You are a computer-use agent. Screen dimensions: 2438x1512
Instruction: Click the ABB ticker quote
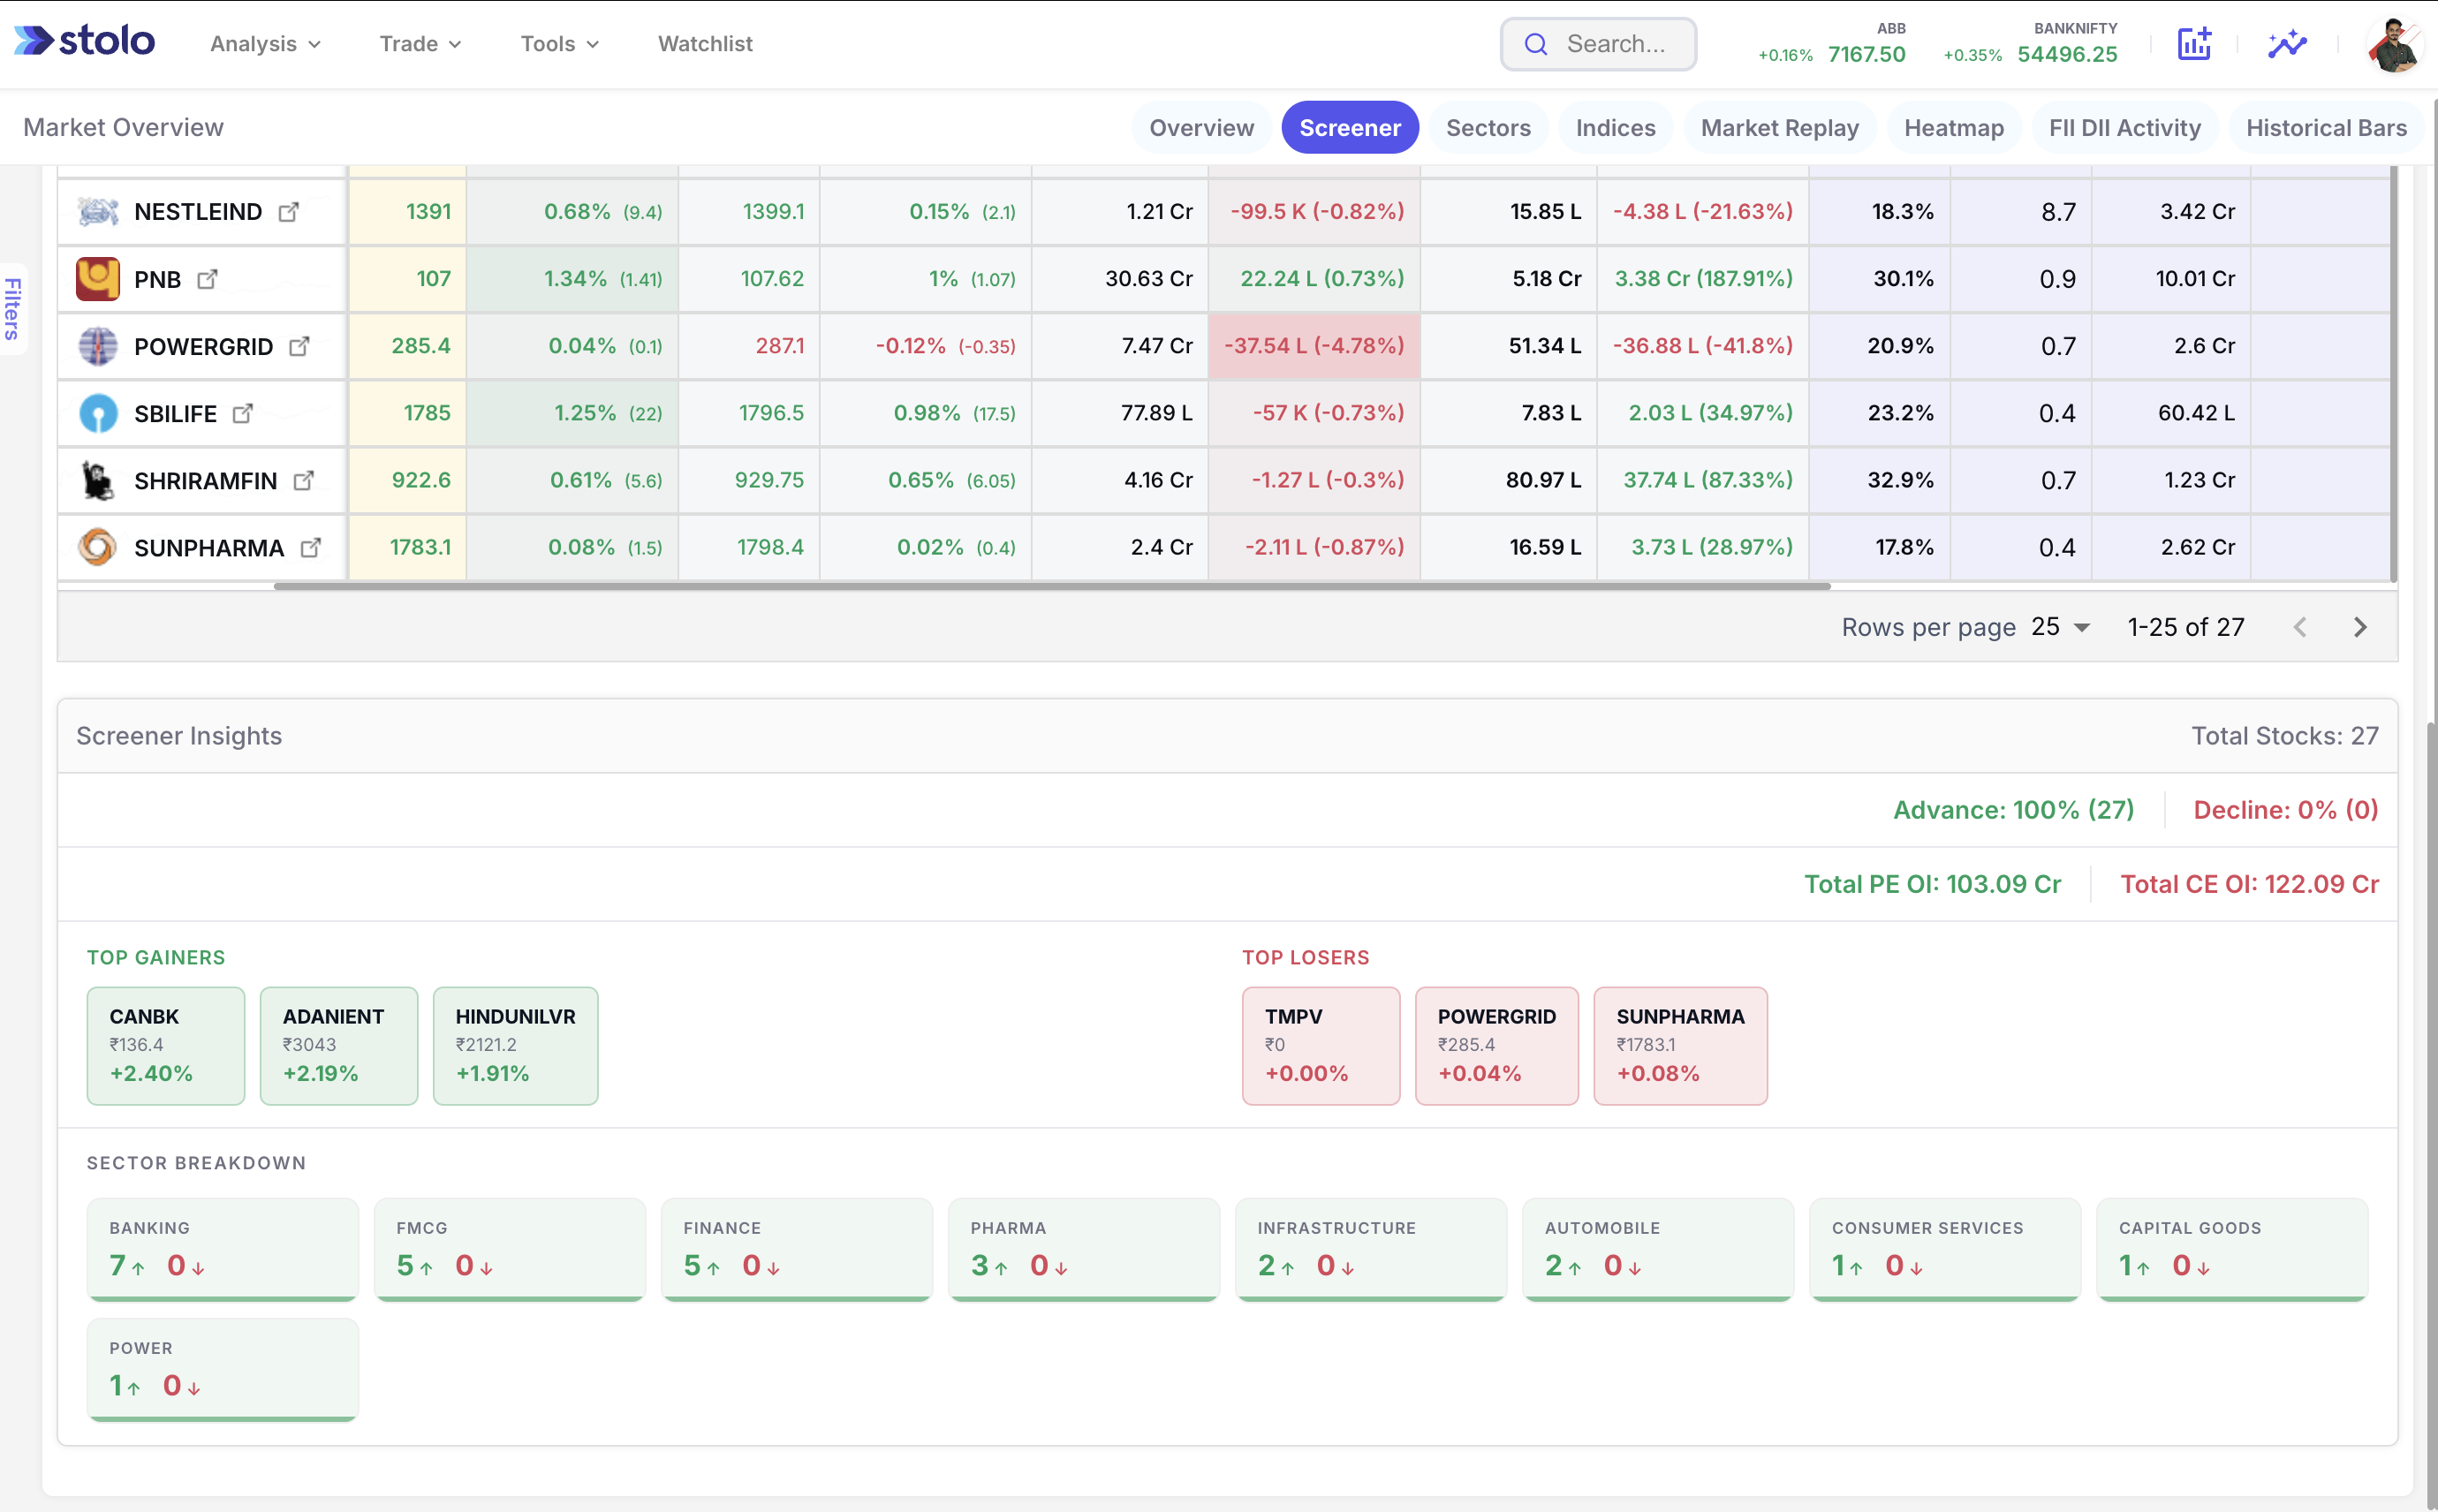tap(1832, 44)
